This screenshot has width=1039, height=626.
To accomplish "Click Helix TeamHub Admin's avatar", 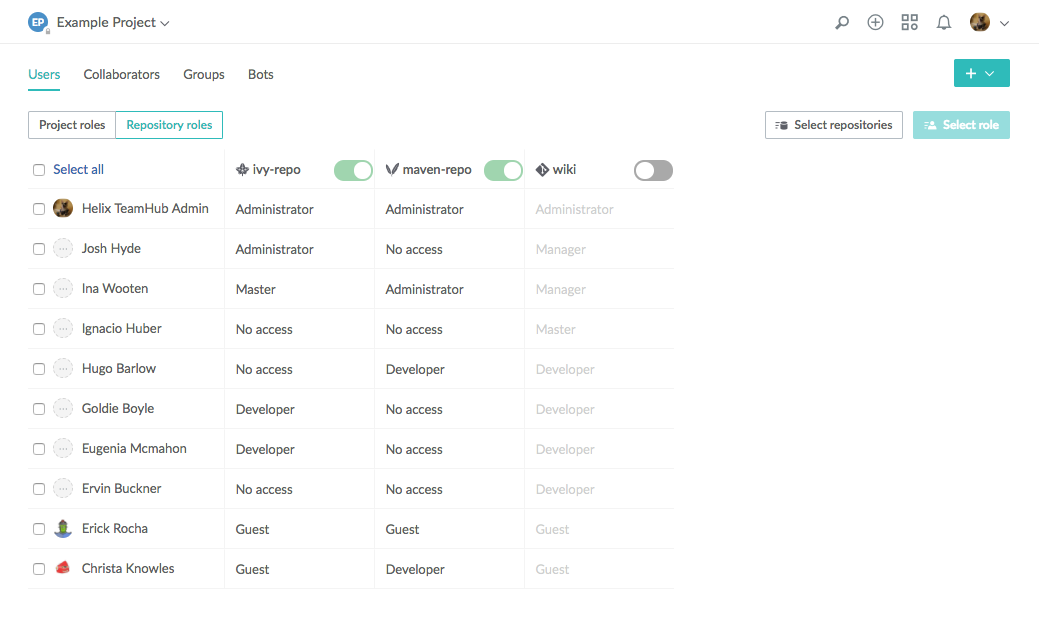I will point(63,209).
